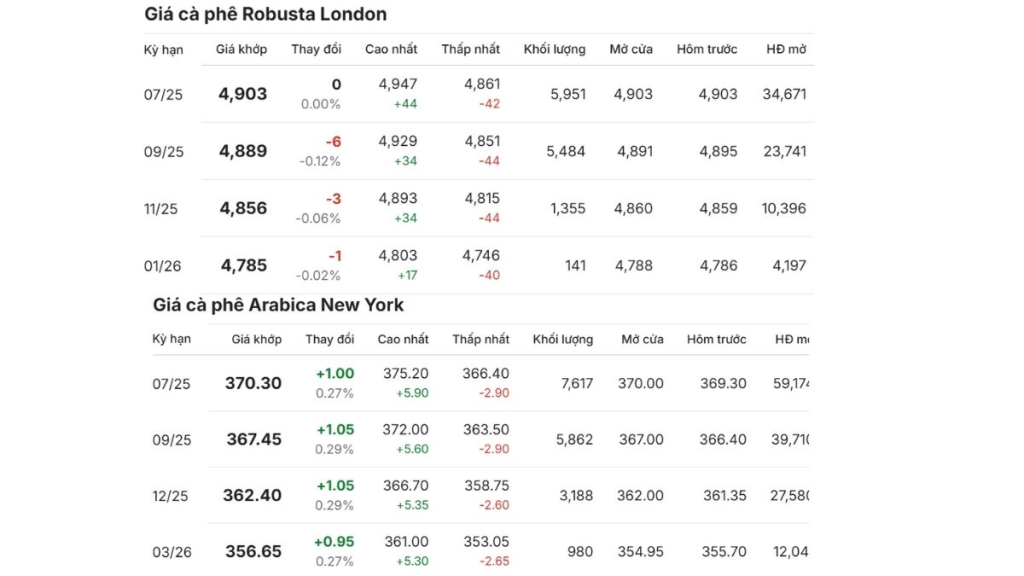Image resolution: width=1024 pixels, height=576 pixels.
Task: Click the Robusta London table title
Action: click(265, 14)
